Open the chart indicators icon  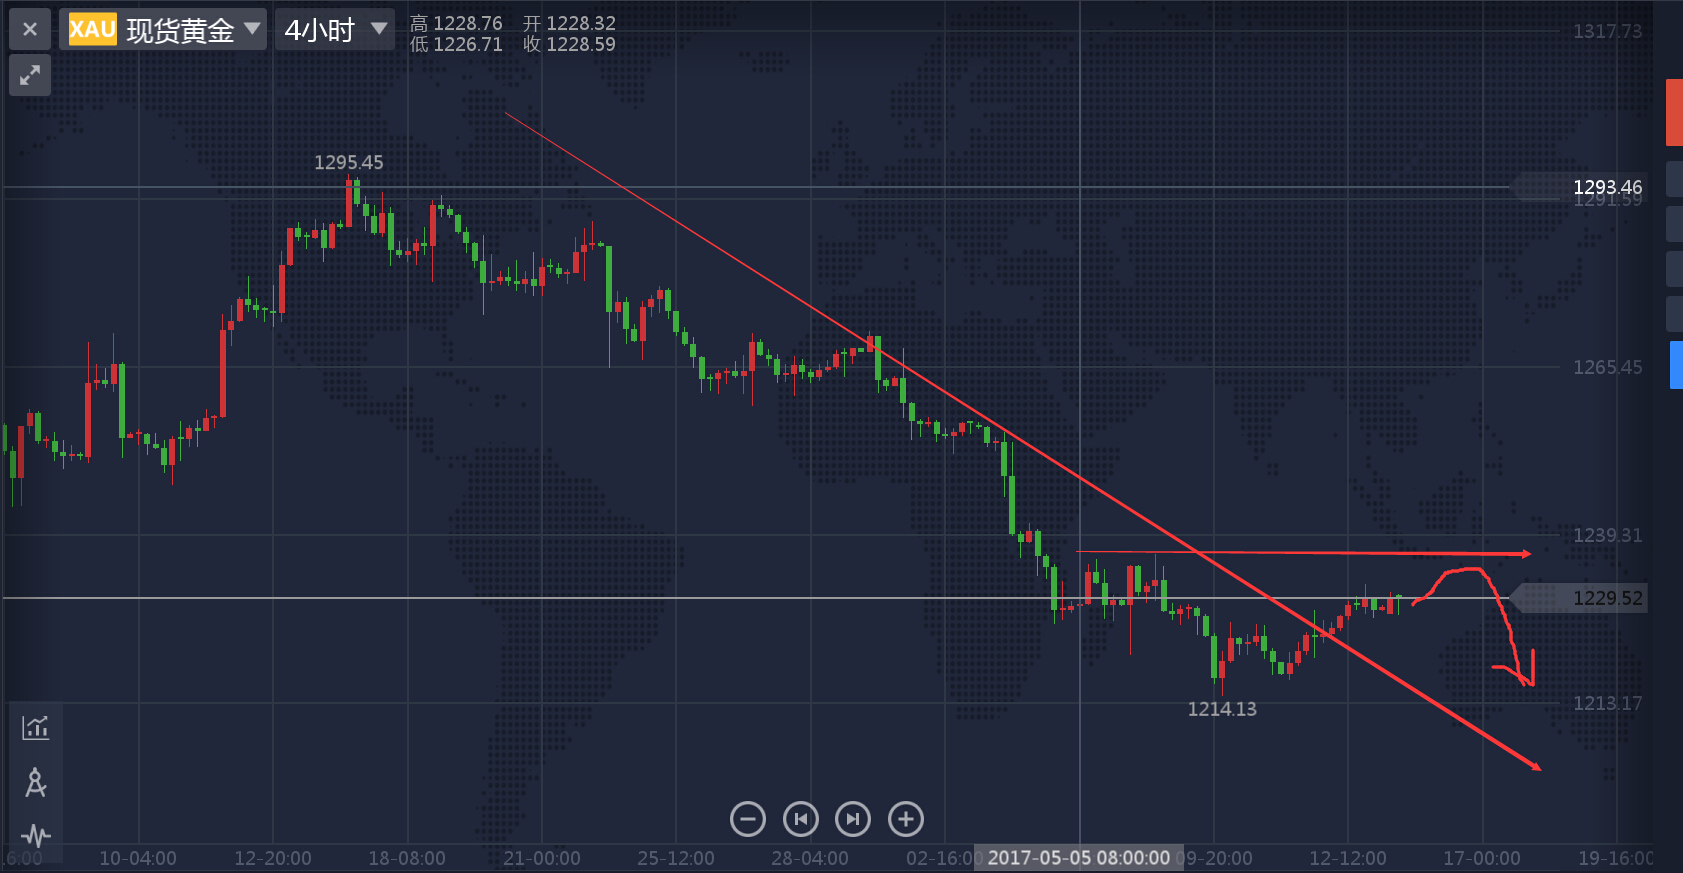coord(36,727)
